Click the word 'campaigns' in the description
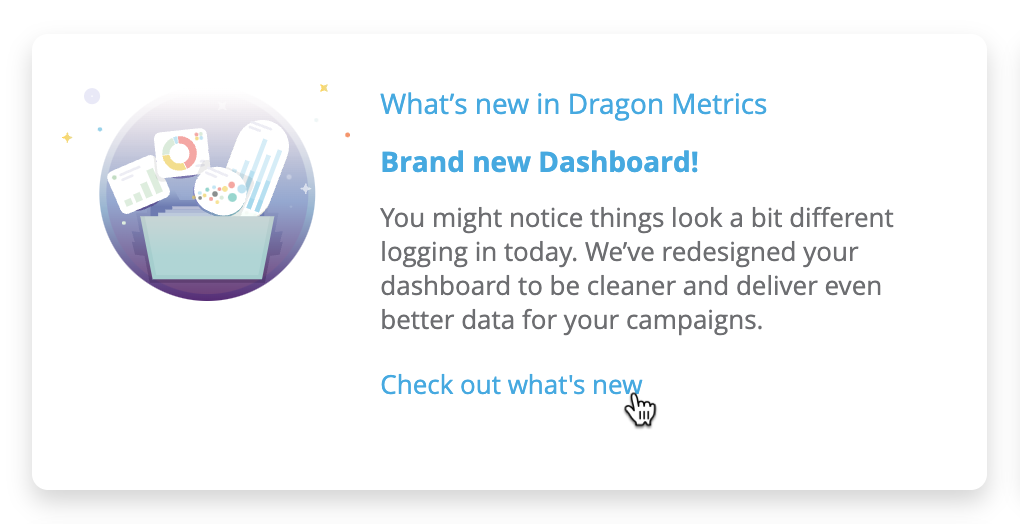Screen dimensions: 1020x524 702,320
